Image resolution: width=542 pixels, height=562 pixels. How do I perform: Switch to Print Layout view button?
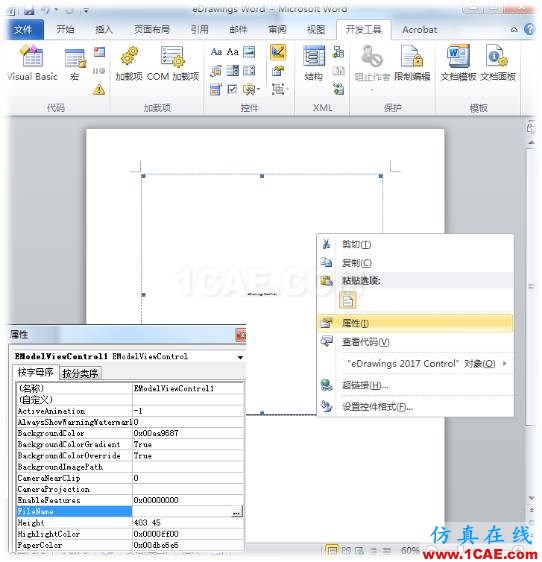tap(333, 551)
